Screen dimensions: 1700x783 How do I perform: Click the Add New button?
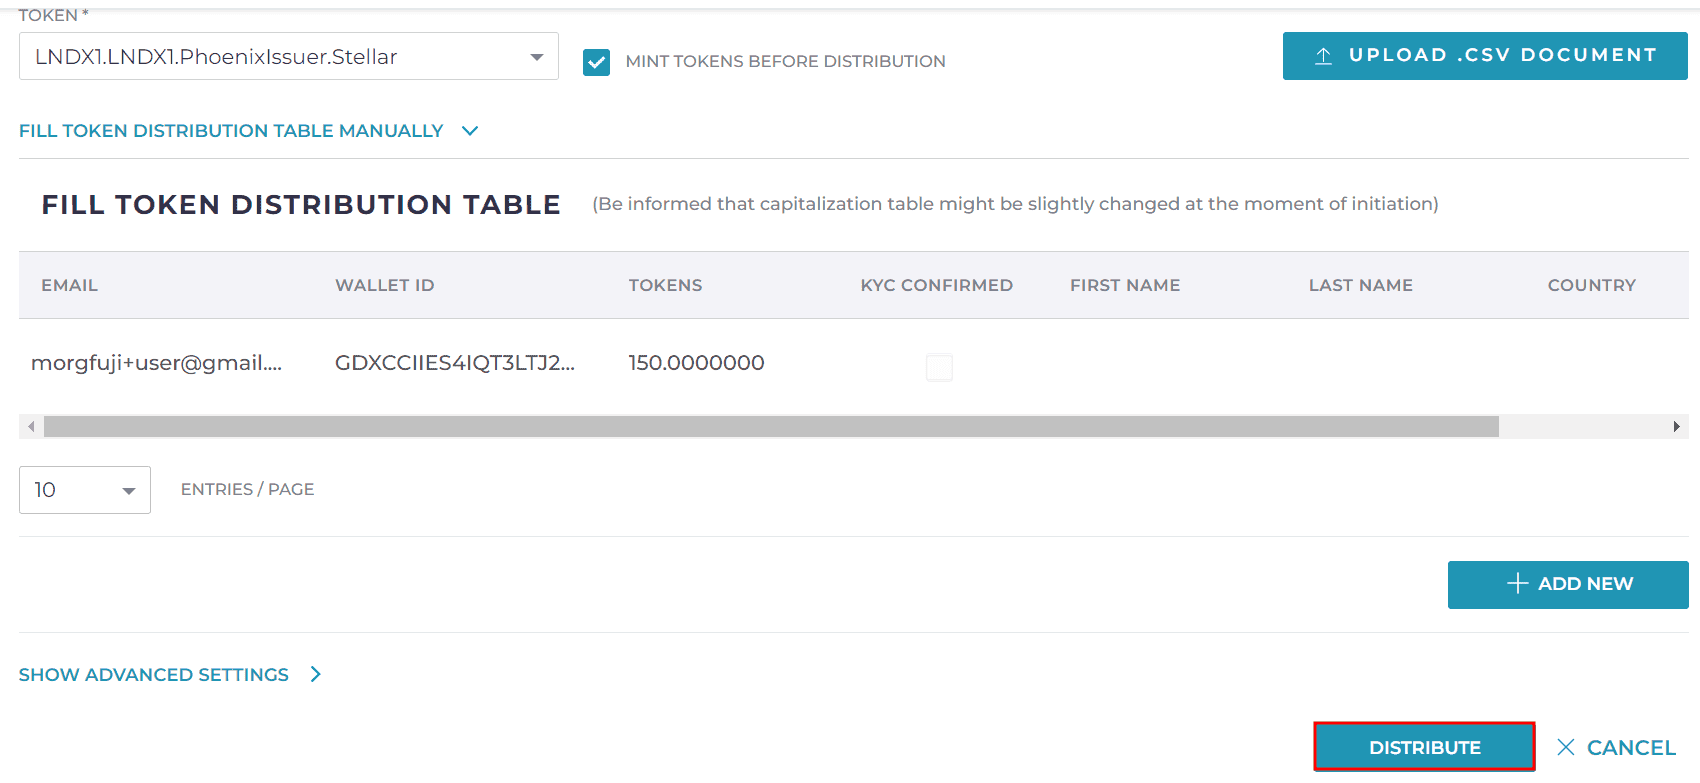click(x=1568, y=584)
